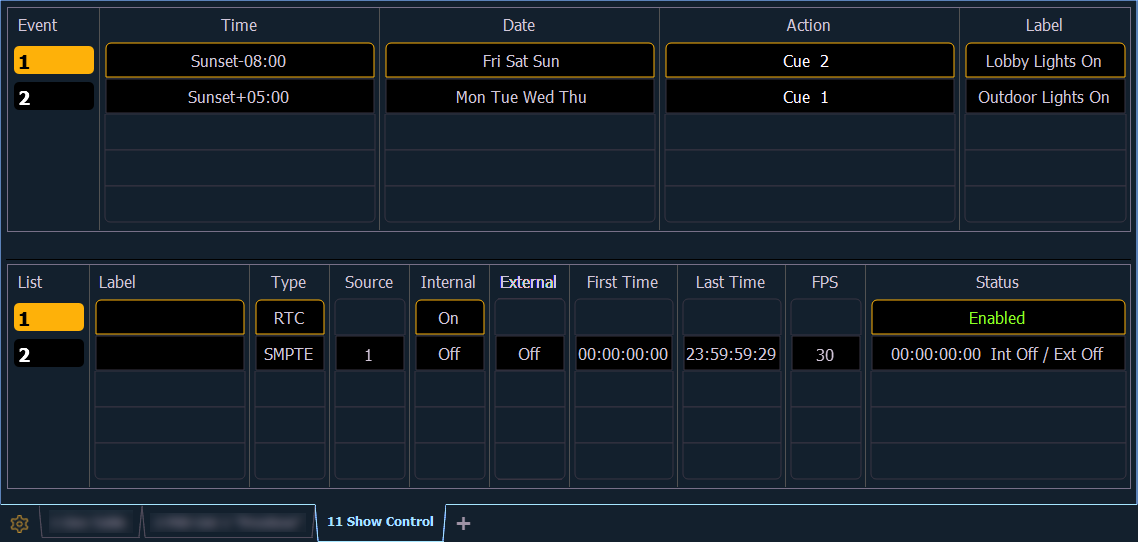Viewport: 1138px width, 542px height.
Task: Toggle Internal Off for SMPTE list 2
Action: coord(448,354)
